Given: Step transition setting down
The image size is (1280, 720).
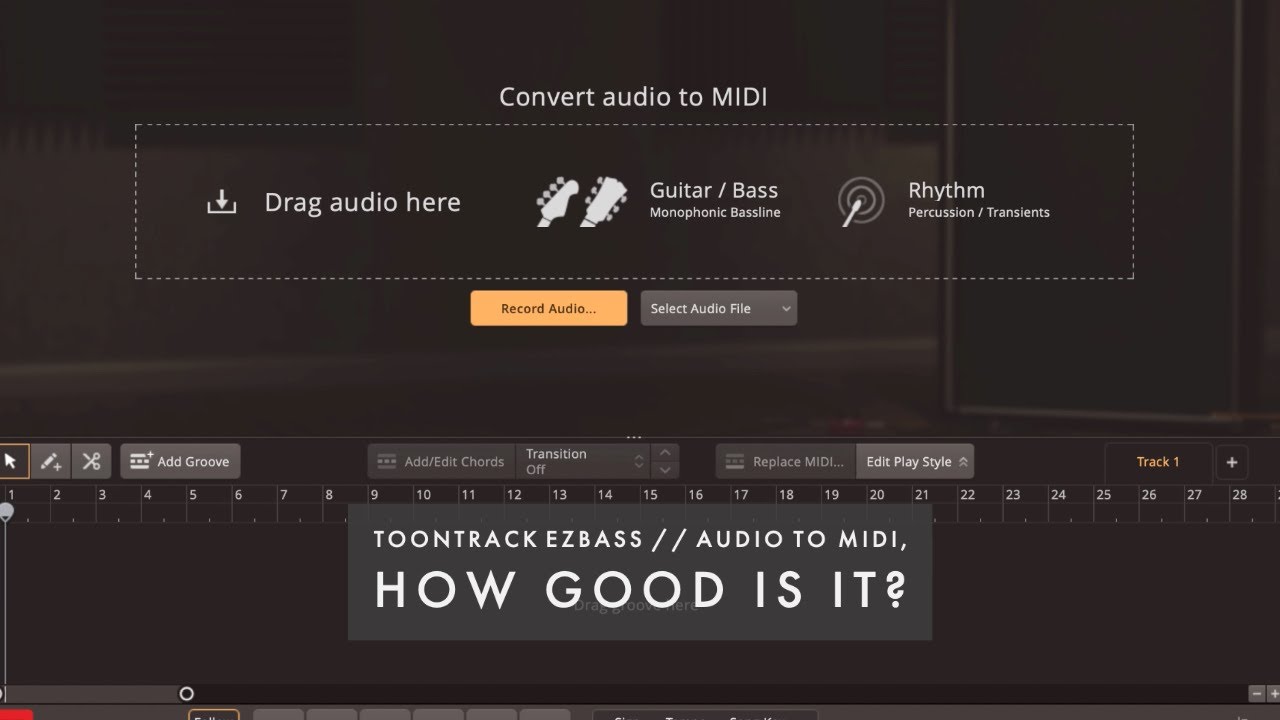Looking at the screenshot, I should tap(666, 470).
